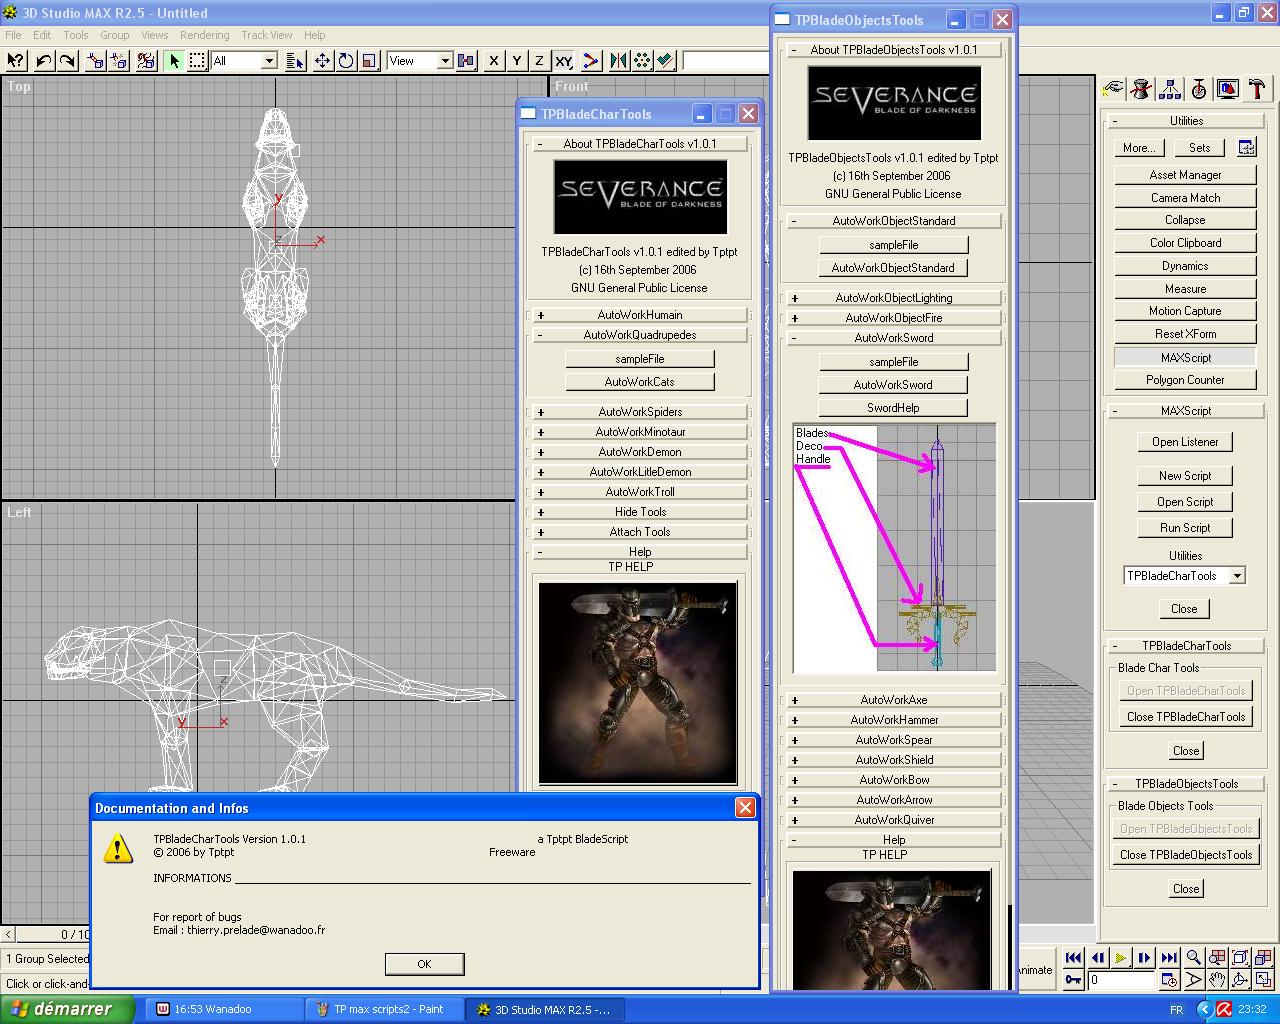The height and width of the screenshot is (1024, 1280).
Task: Open the Time Configuration icon
Action: click(x=1169, y=980)
